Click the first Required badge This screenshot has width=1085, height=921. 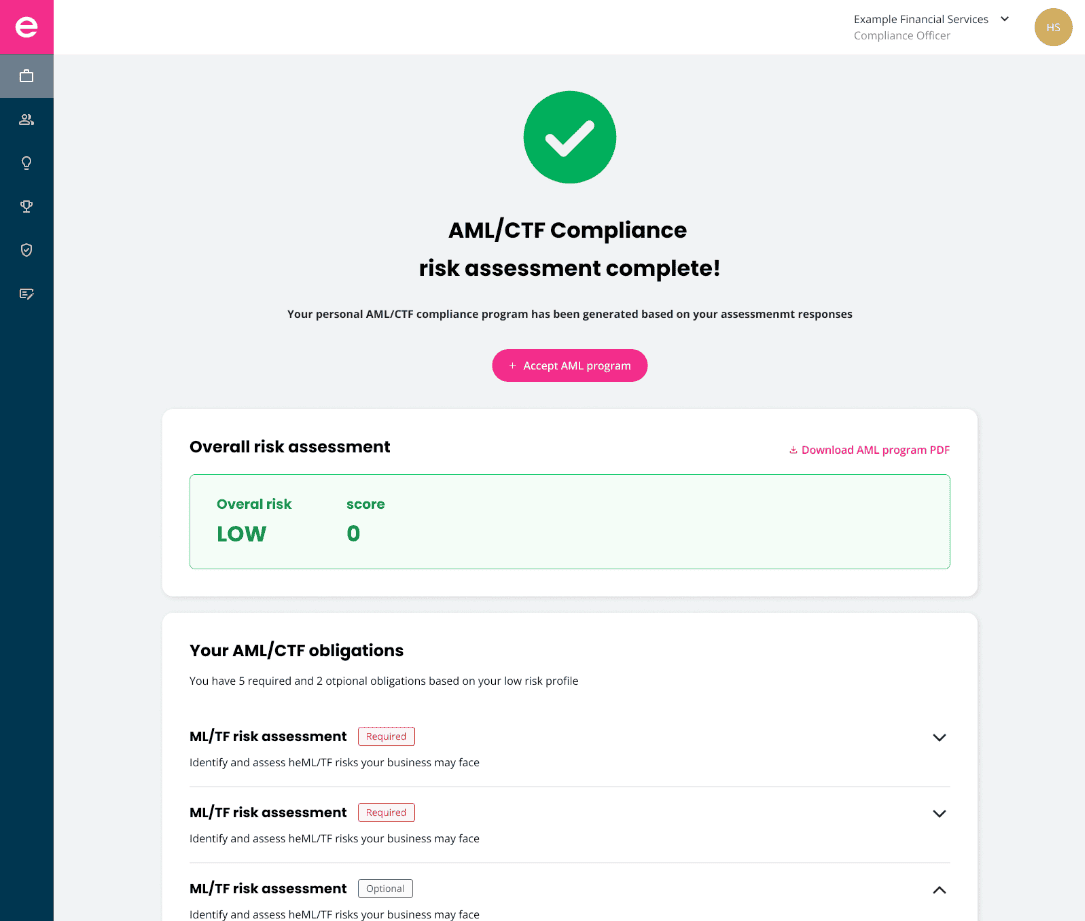(x=386, y=737)
